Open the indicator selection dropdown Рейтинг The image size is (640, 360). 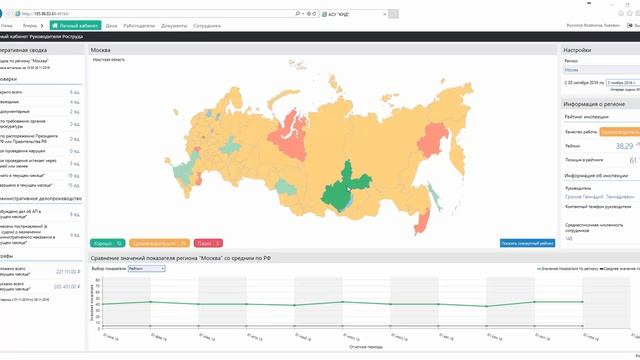coord(147,269)
